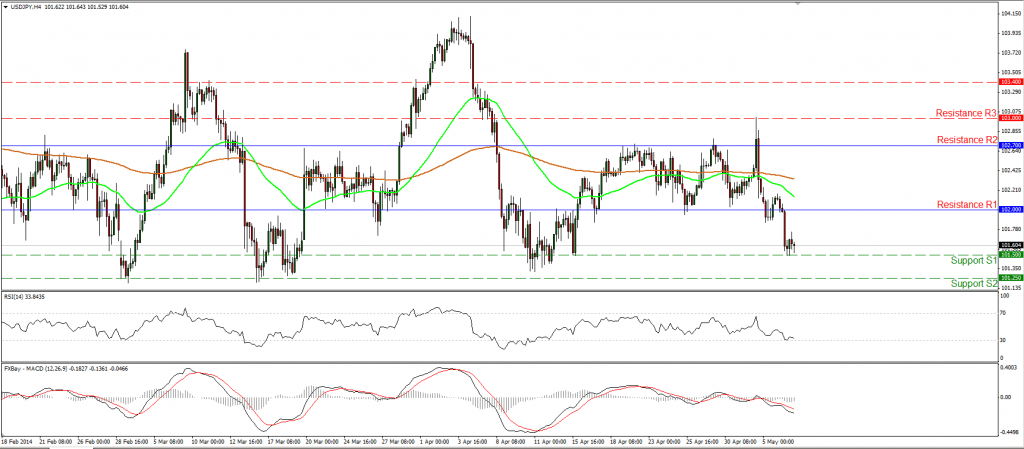Select the Resistance R3 label
The height and width of the screenshot is (449, 1024).
[x=967, y=113]
